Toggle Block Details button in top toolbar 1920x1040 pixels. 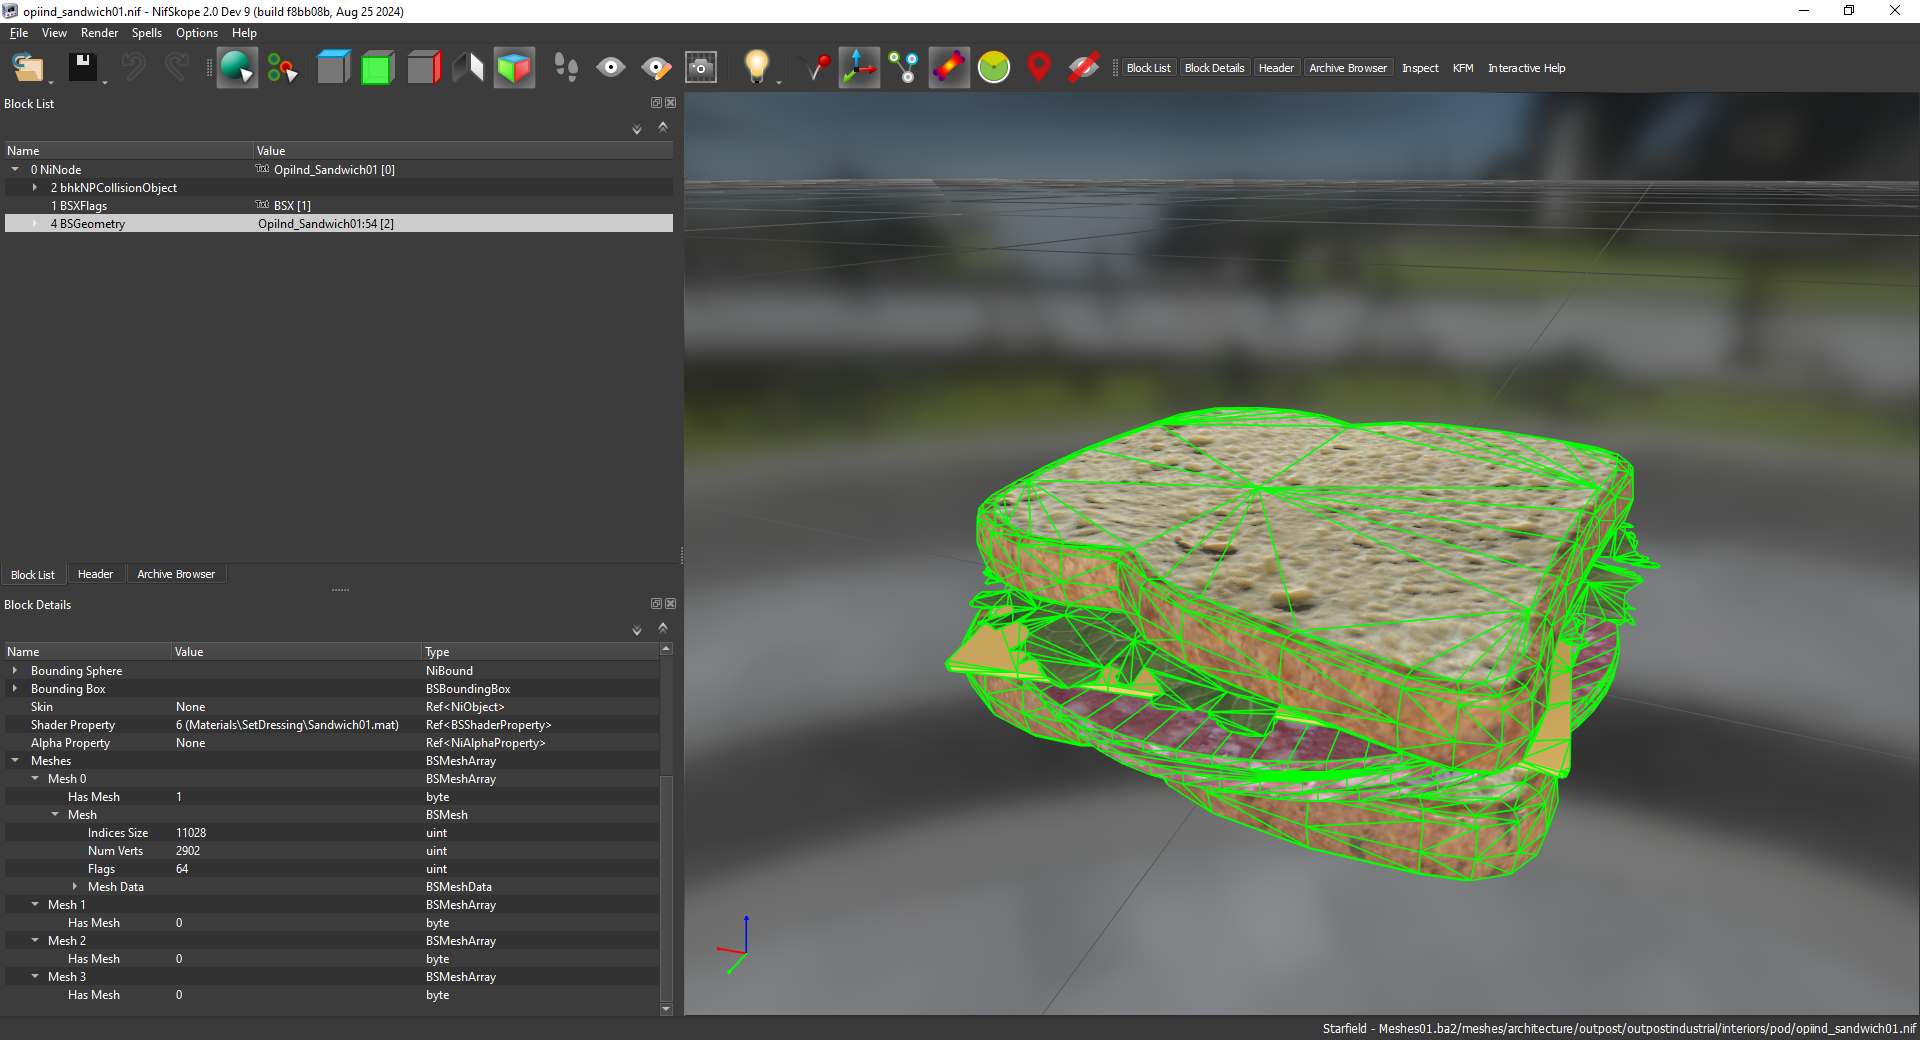(1214, 68)
